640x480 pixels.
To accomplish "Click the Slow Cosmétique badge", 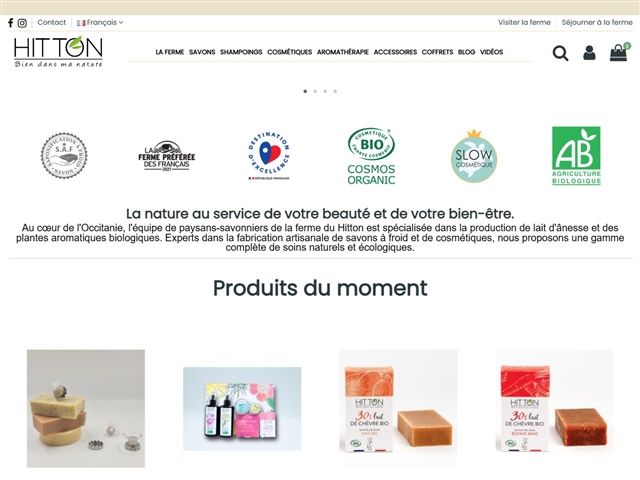I will pos(474,156).
